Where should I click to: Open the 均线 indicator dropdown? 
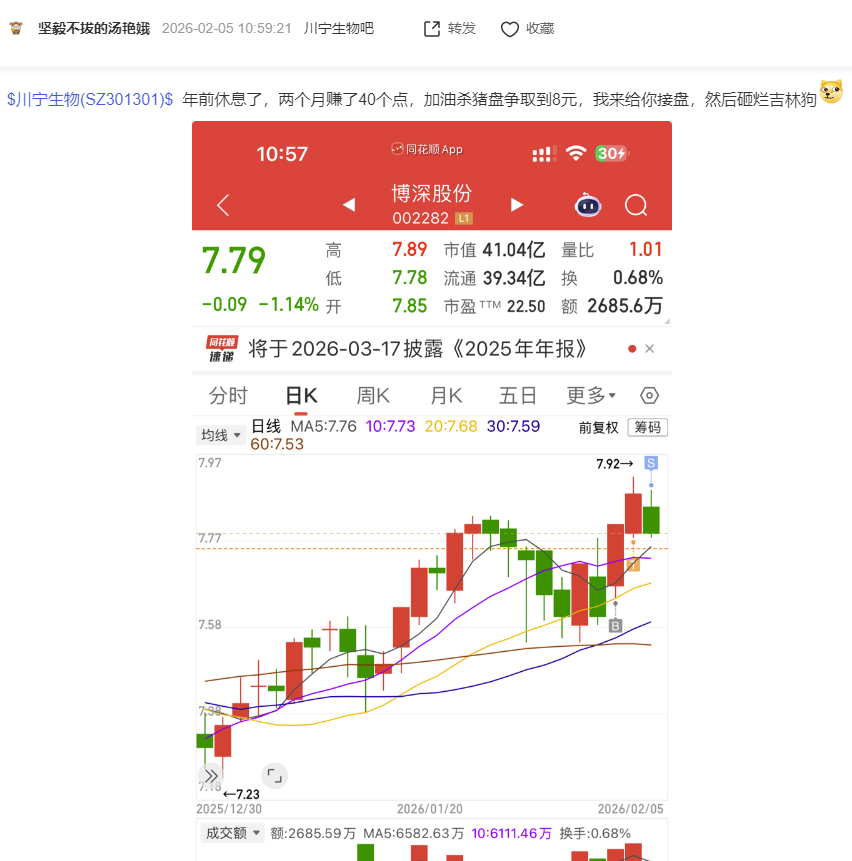221,435
